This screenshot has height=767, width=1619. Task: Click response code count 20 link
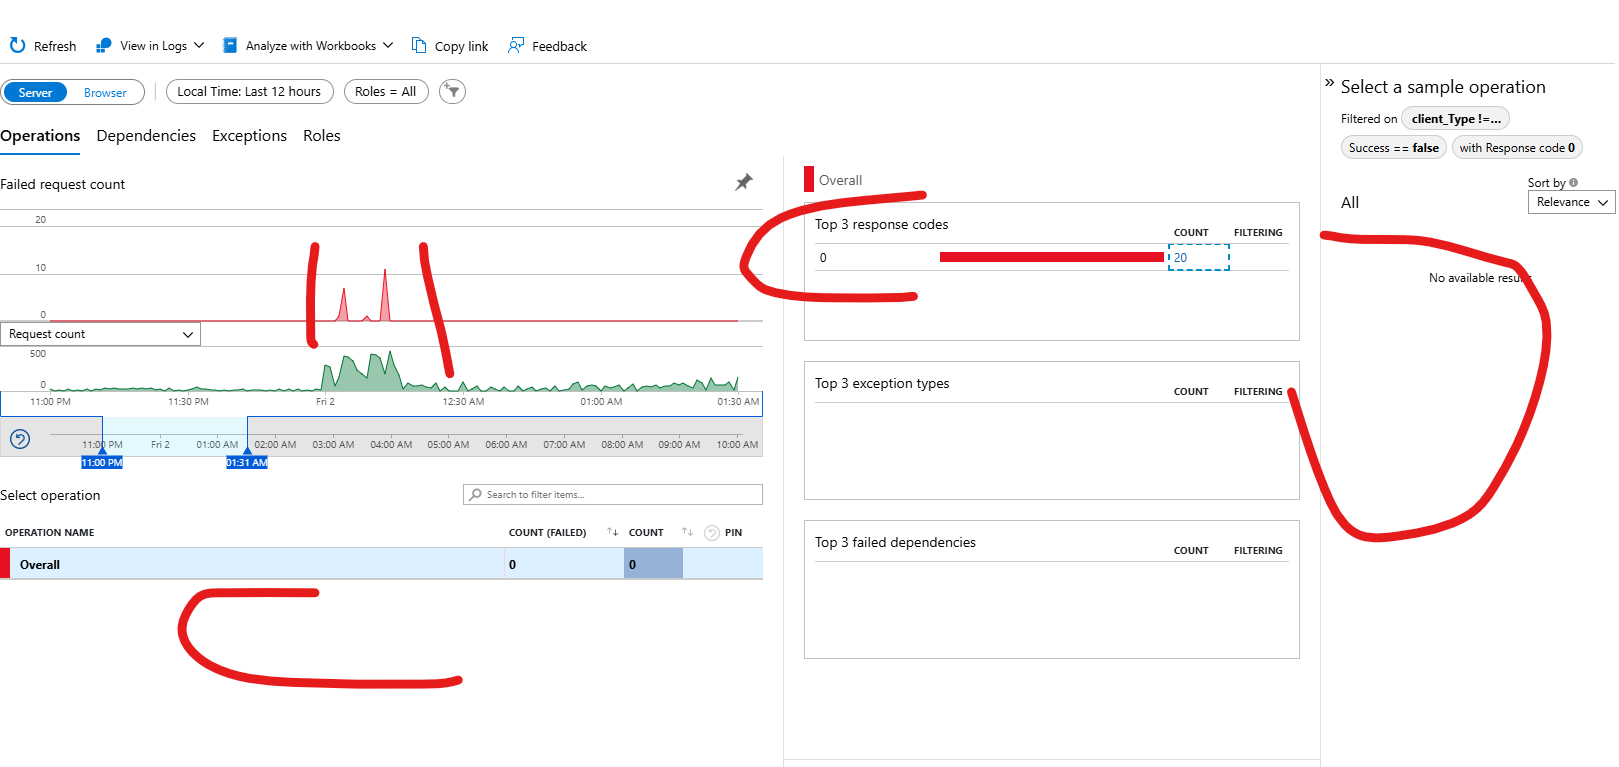pos(1181,257)
